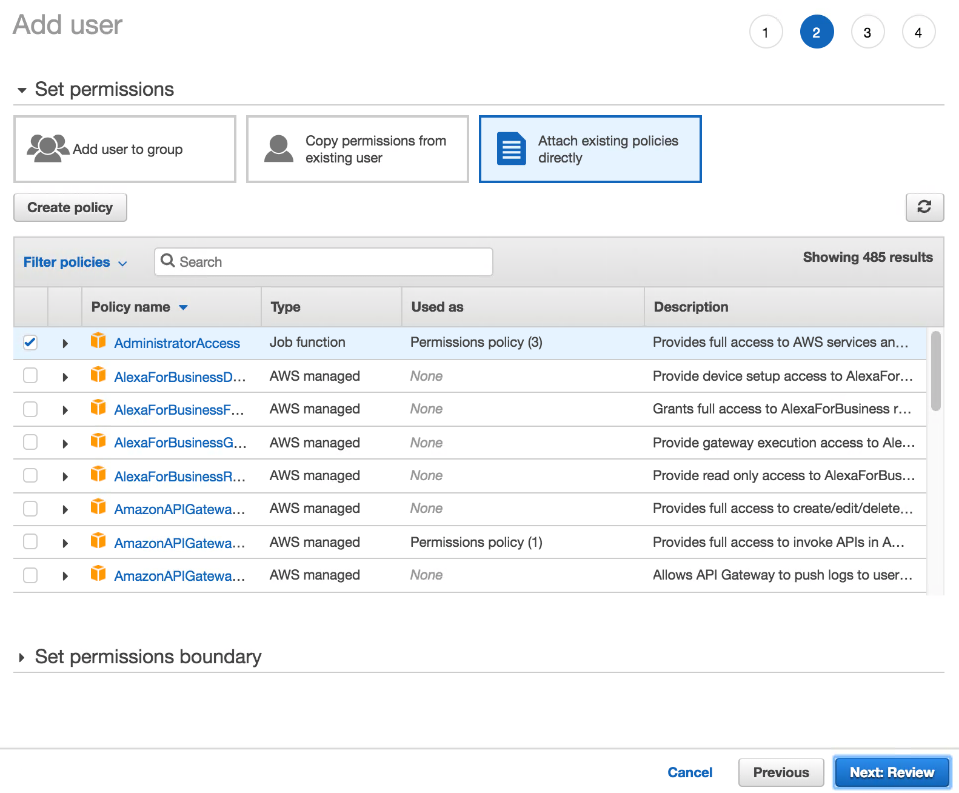Open the AlexaForBusinessD… policy link

point(180,377)
